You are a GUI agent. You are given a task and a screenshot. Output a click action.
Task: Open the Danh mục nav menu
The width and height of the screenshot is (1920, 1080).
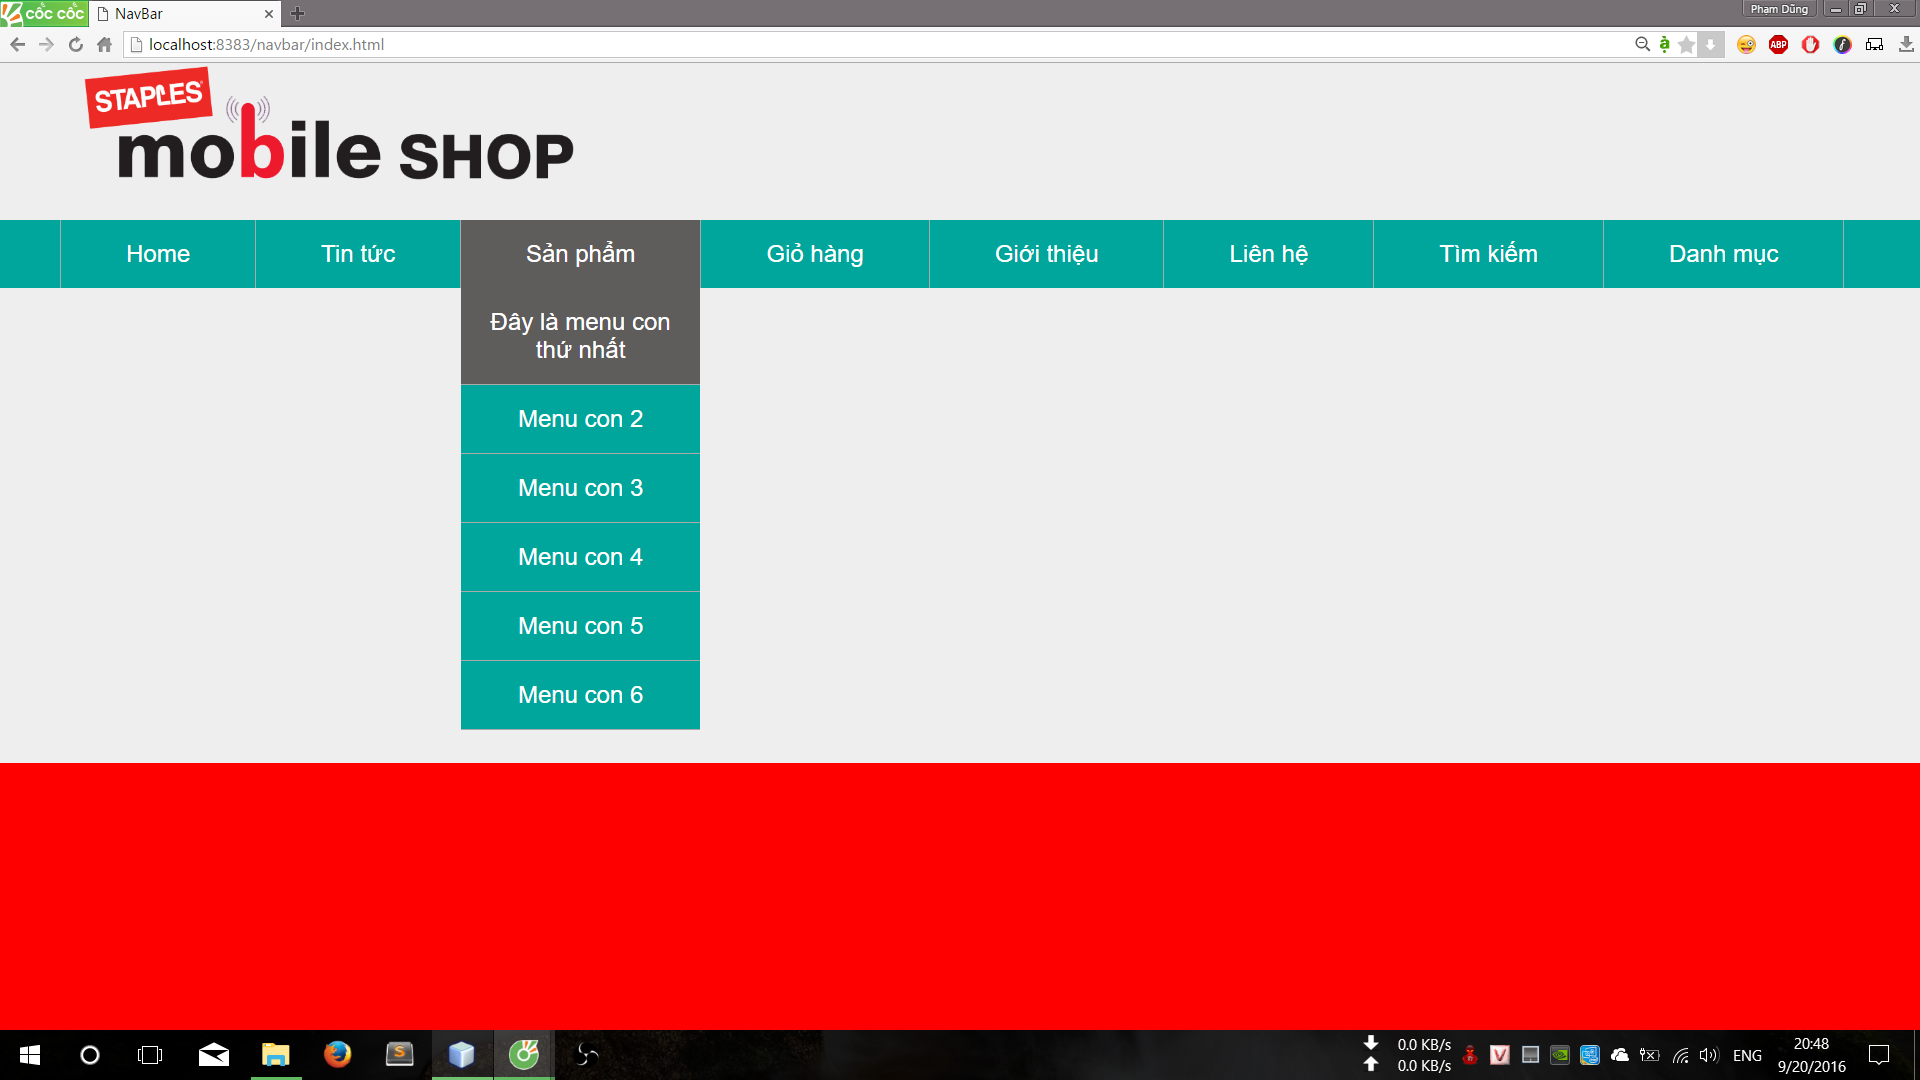pyautogui.click(x=1723, y=254)
